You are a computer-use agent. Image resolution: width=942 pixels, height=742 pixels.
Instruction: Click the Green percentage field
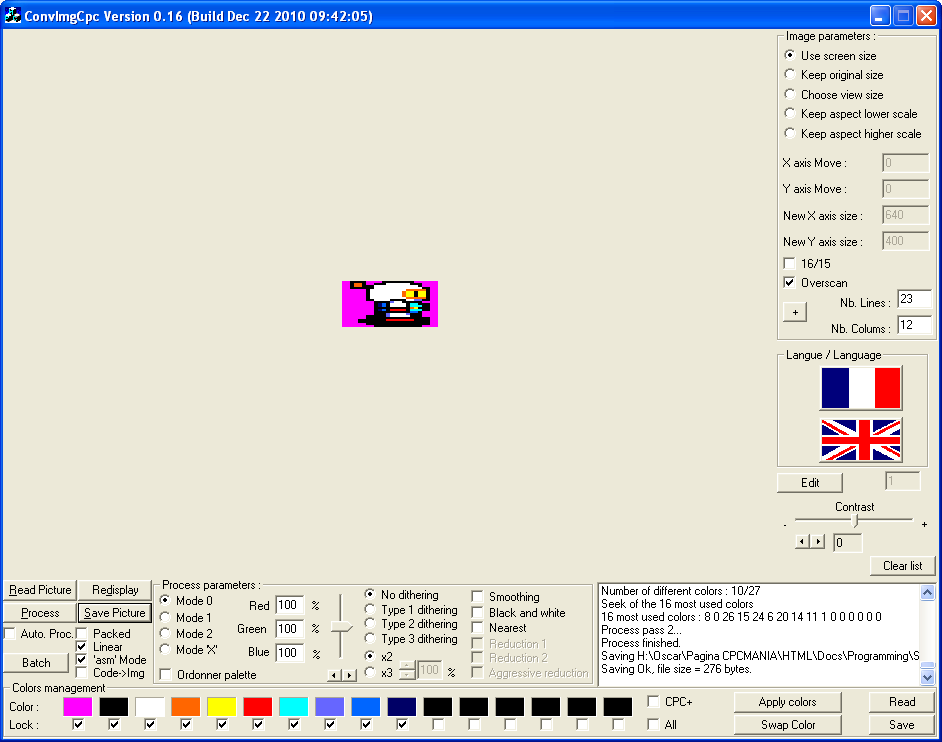coord(290,629)
